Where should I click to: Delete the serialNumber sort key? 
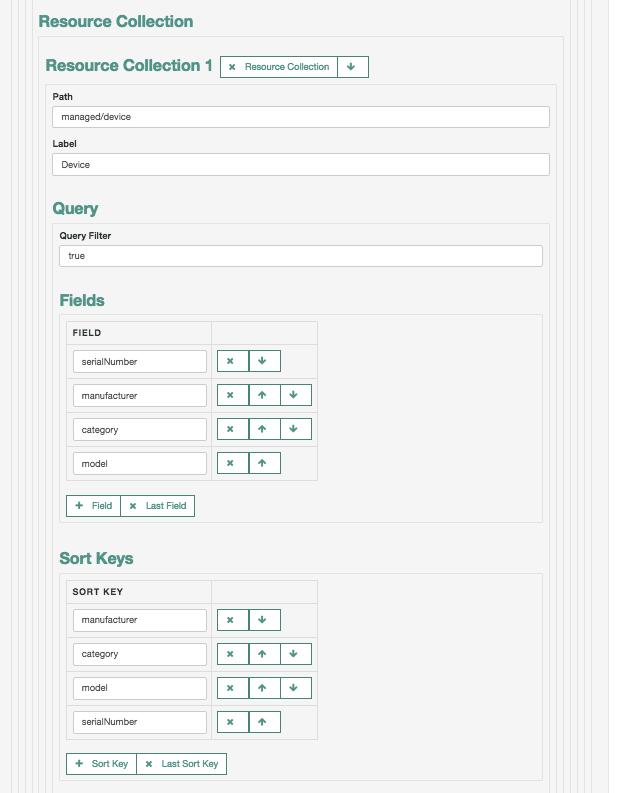click(x=233, y=722)
